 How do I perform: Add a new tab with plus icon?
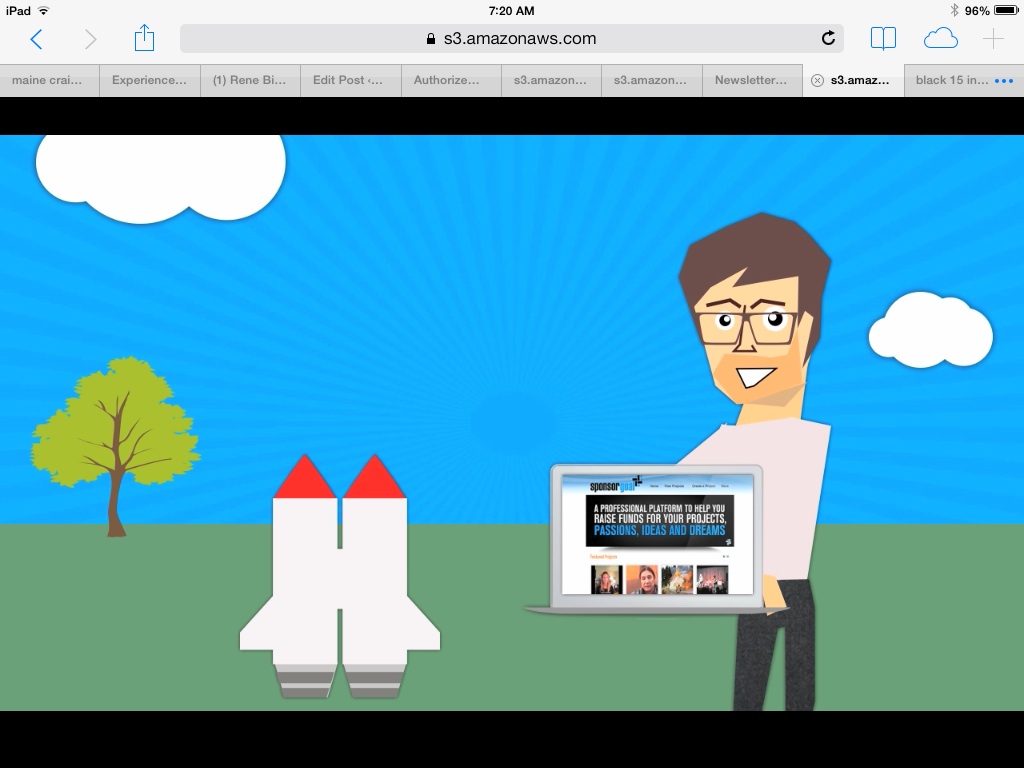tap(993, 39)
